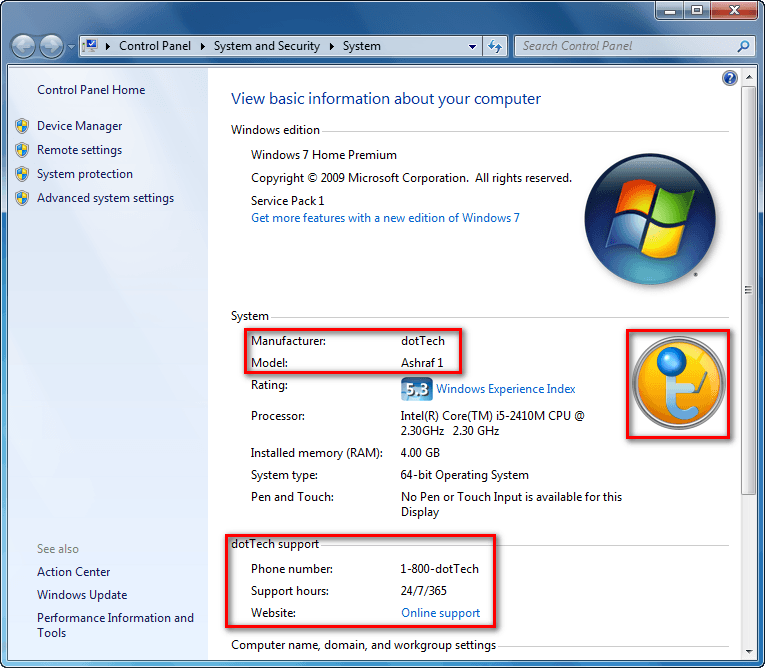
Task: Click the Ashraf 1 model value
Action: point(422,363)
